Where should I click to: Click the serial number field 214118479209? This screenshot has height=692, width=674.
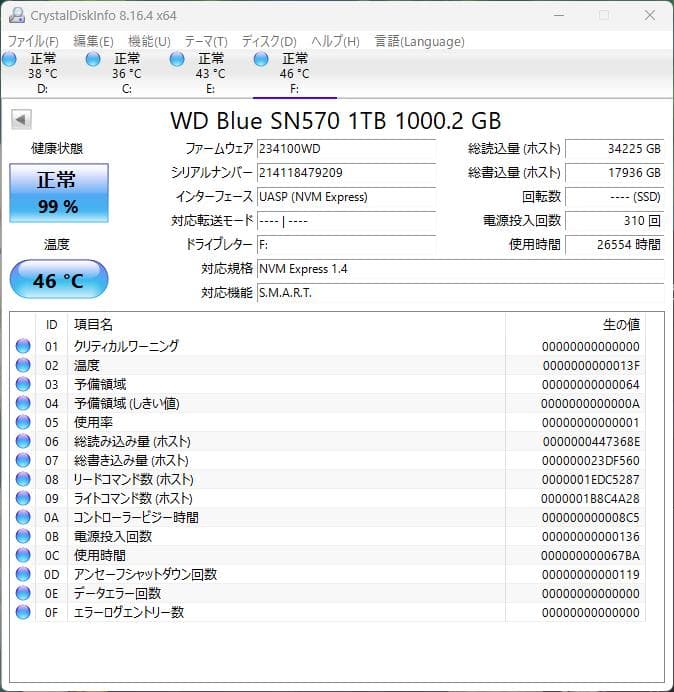point(346,173)
